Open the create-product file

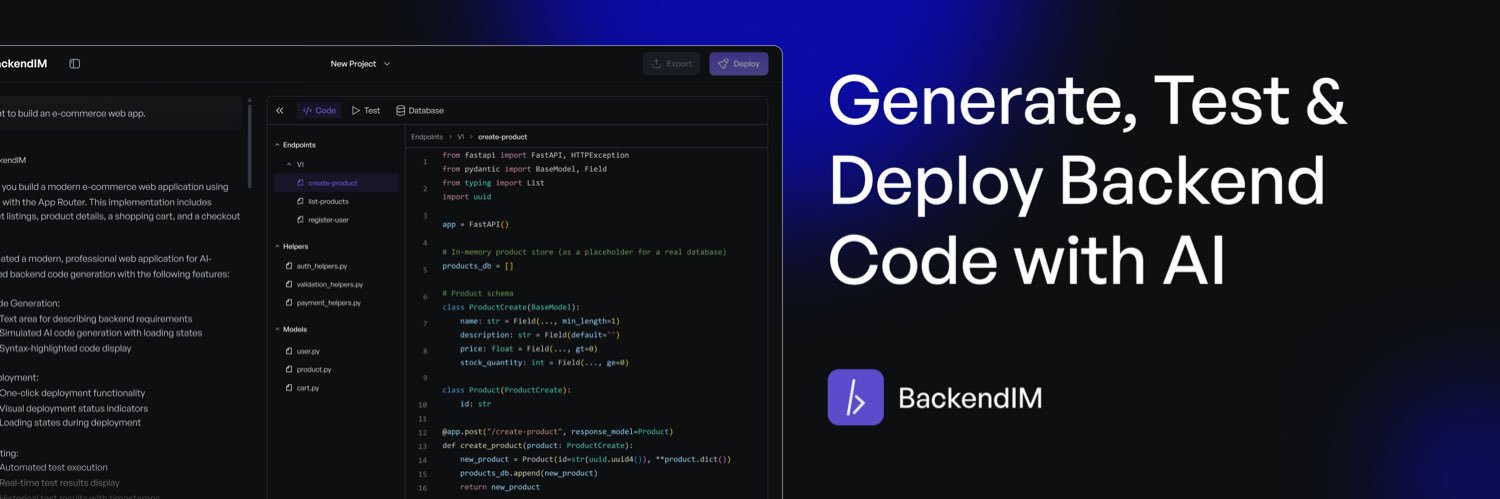(x=336, y=183)
